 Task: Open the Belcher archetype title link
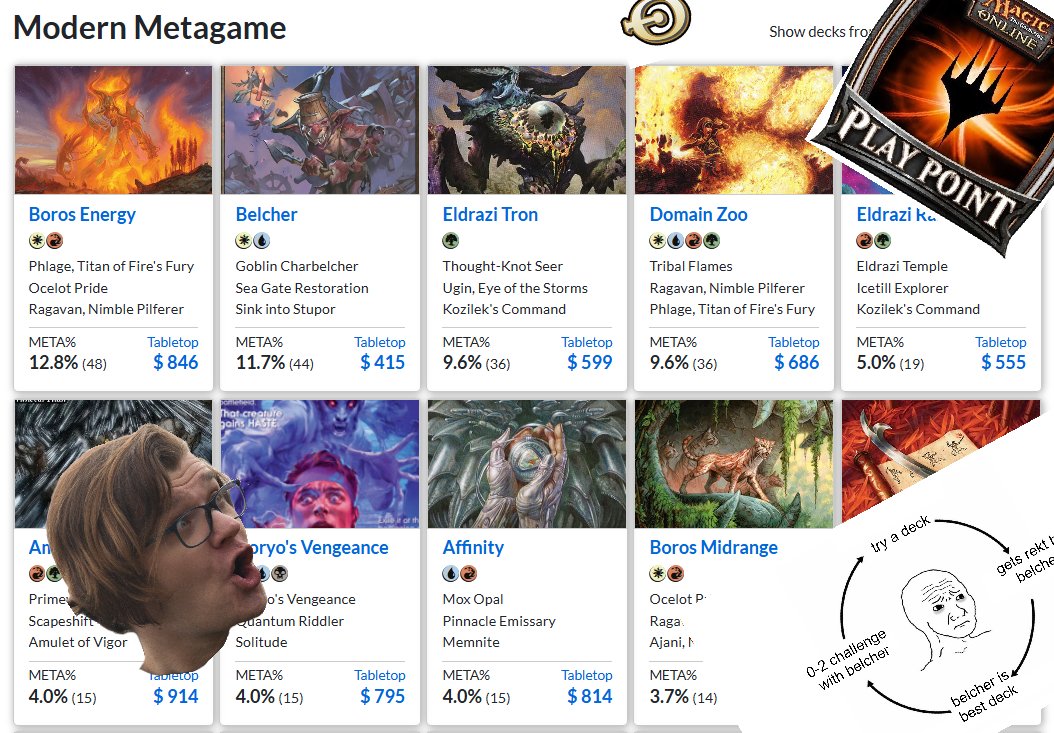266,215
